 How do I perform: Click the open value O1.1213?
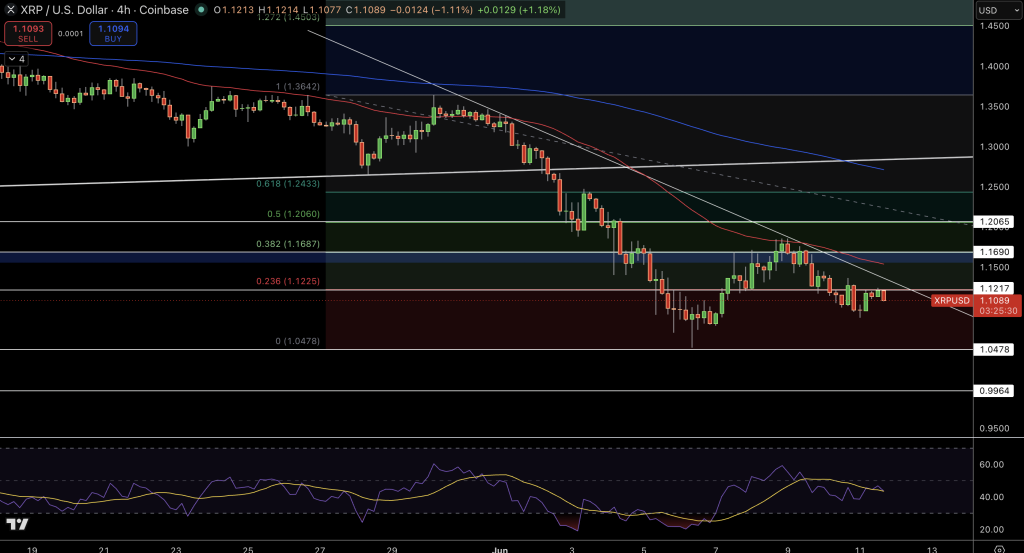pos(234,10)
